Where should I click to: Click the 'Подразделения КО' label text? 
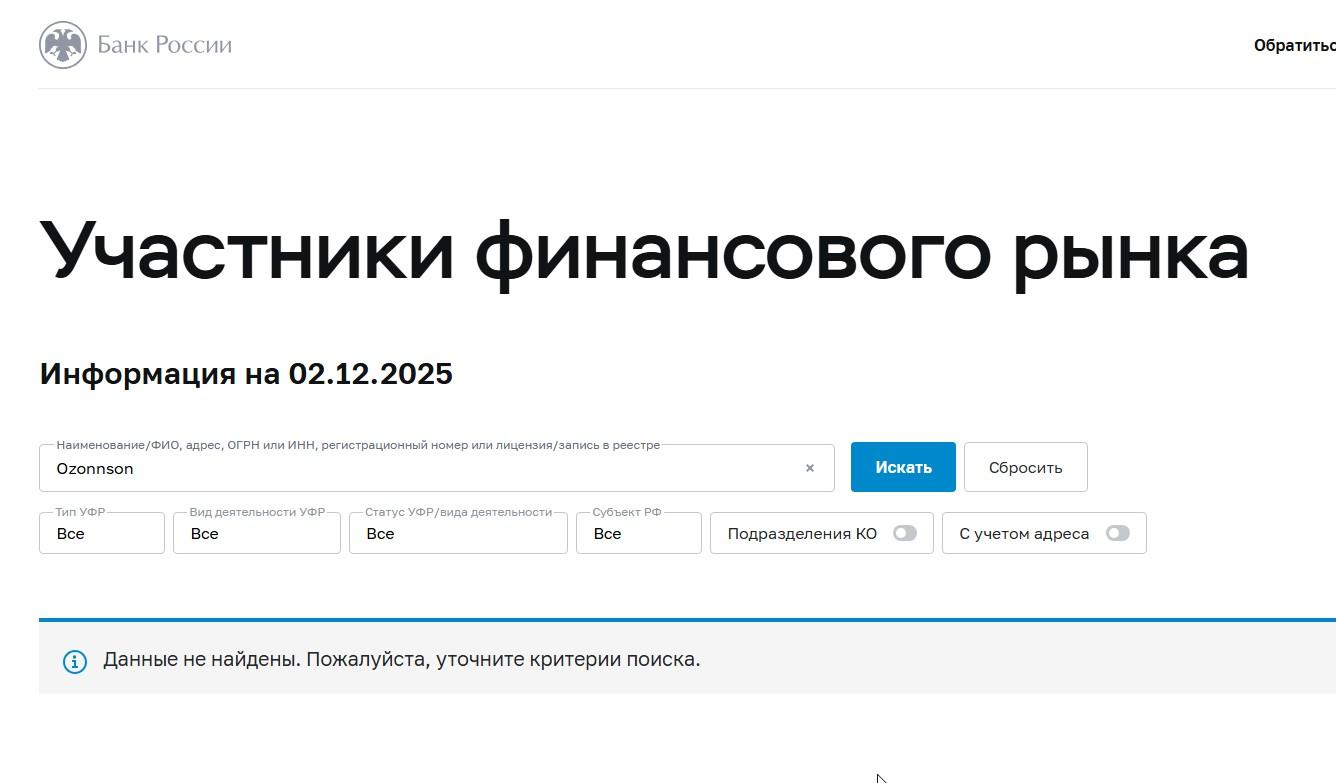(801, 534)
